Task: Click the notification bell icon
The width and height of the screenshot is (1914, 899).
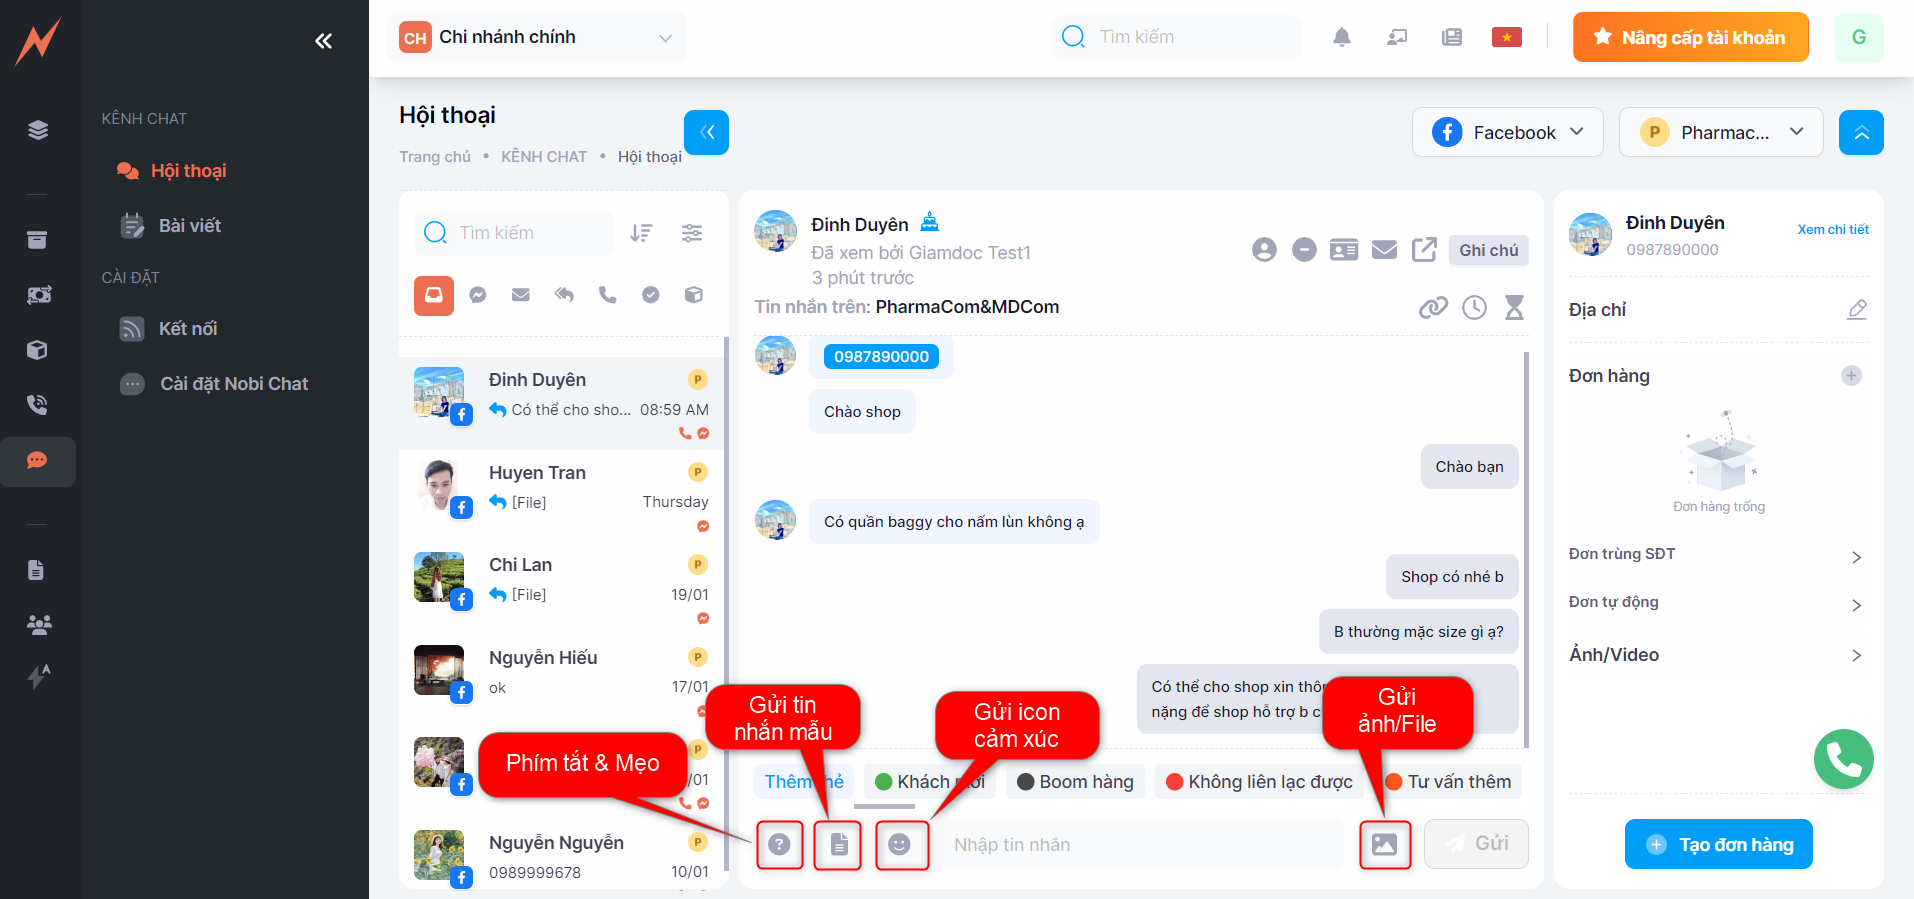Action: (x=1341, y=37)
